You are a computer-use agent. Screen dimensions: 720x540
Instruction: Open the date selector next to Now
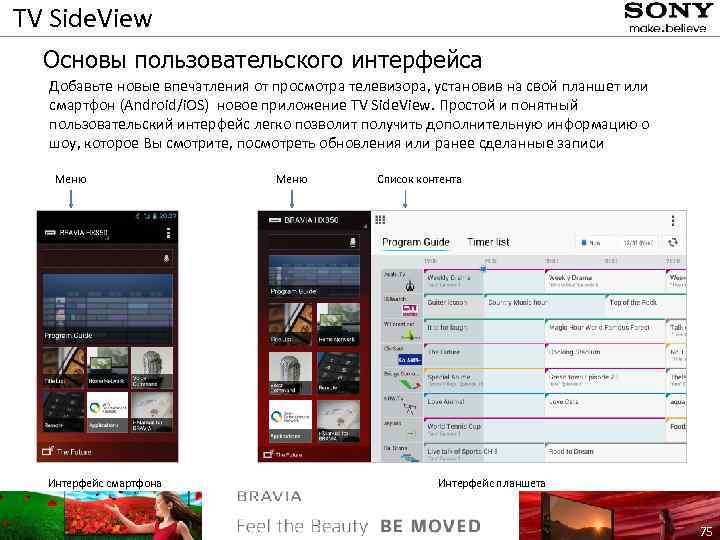[x=638, y=242]
